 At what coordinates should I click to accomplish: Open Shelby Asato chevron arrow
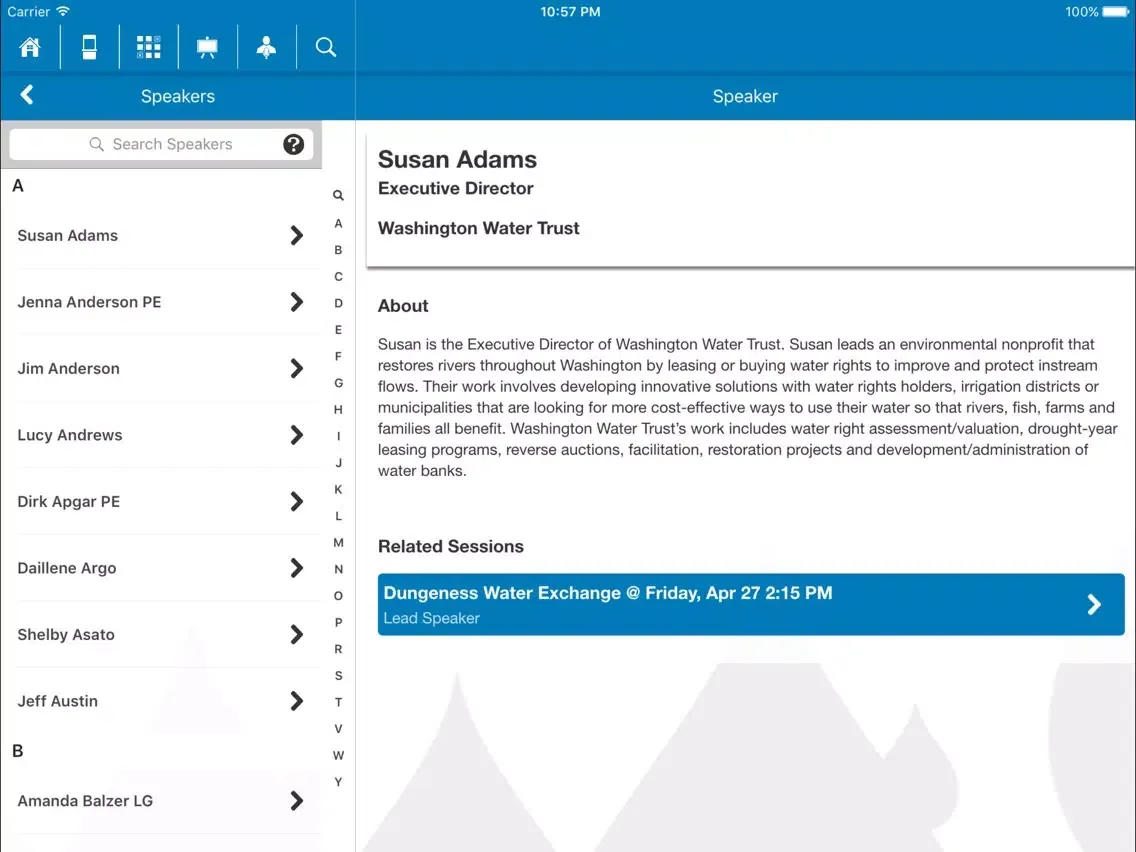coord(296,635)
